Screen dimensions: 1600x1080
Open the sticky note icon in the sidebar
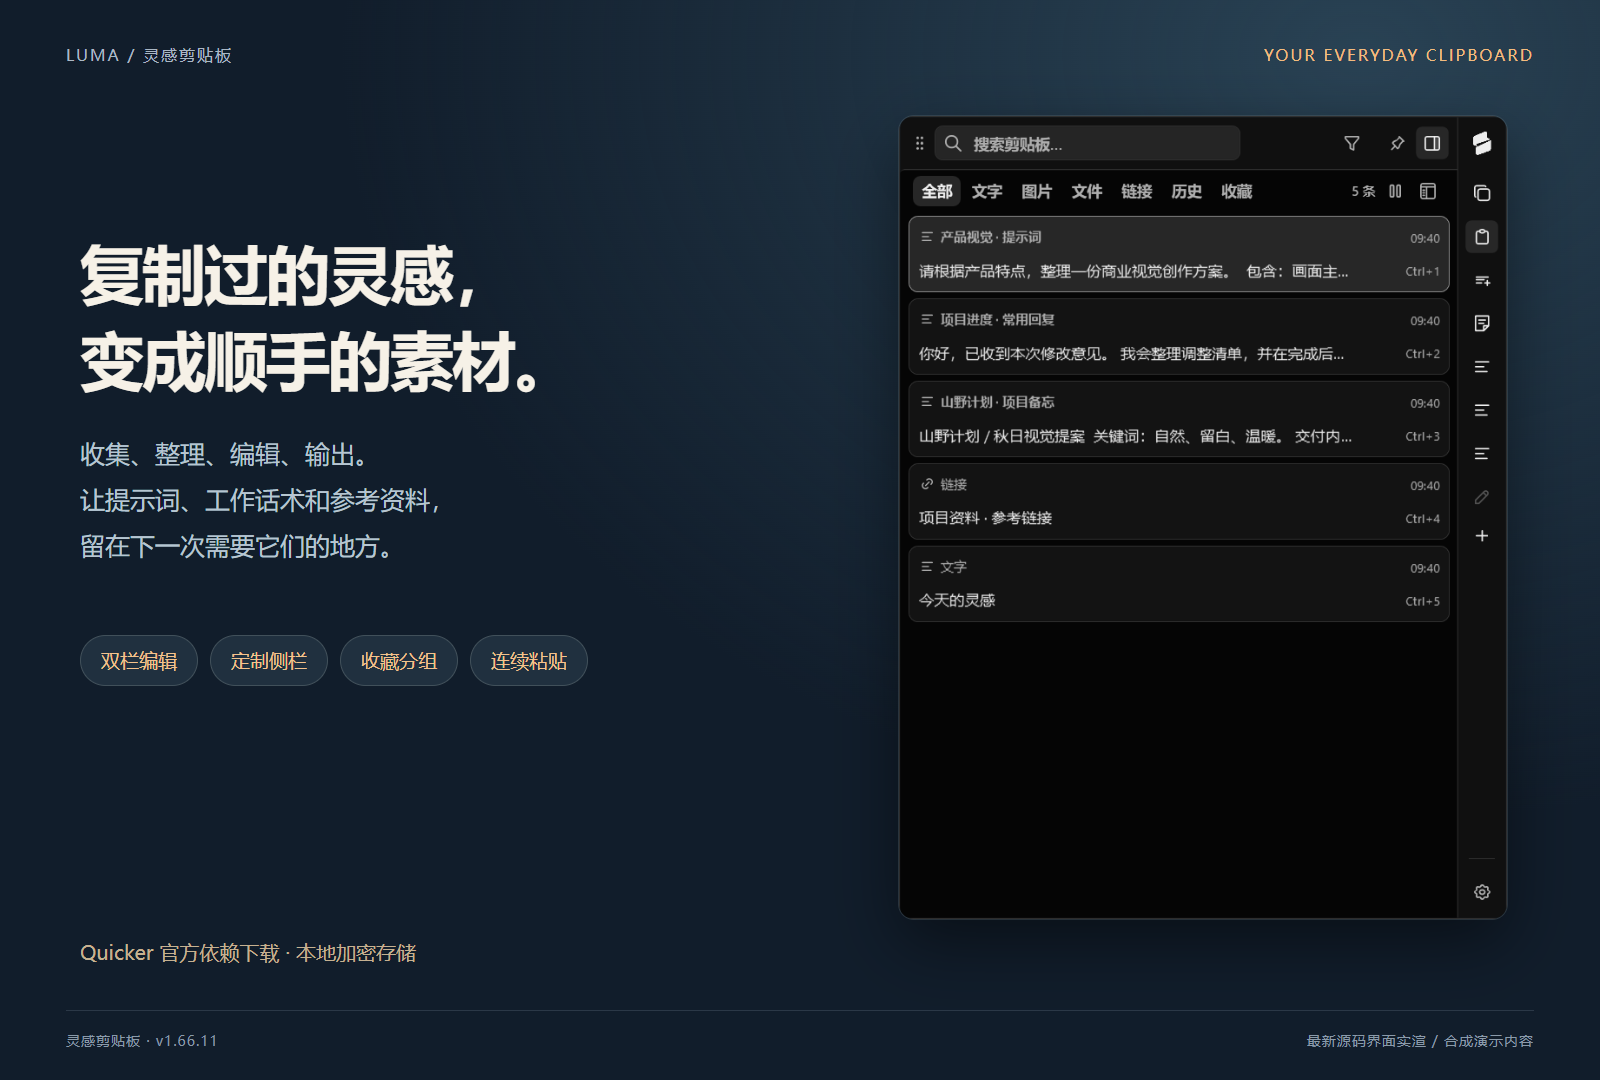pyautogui.click(x=1482, y=323)
